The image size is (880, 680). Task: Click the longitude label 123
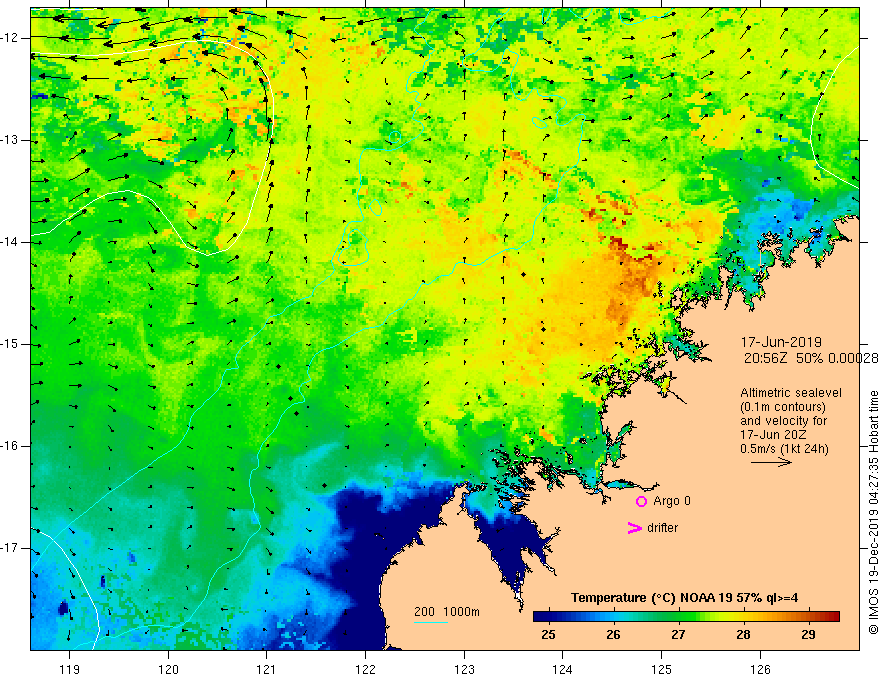coord(464,669)
